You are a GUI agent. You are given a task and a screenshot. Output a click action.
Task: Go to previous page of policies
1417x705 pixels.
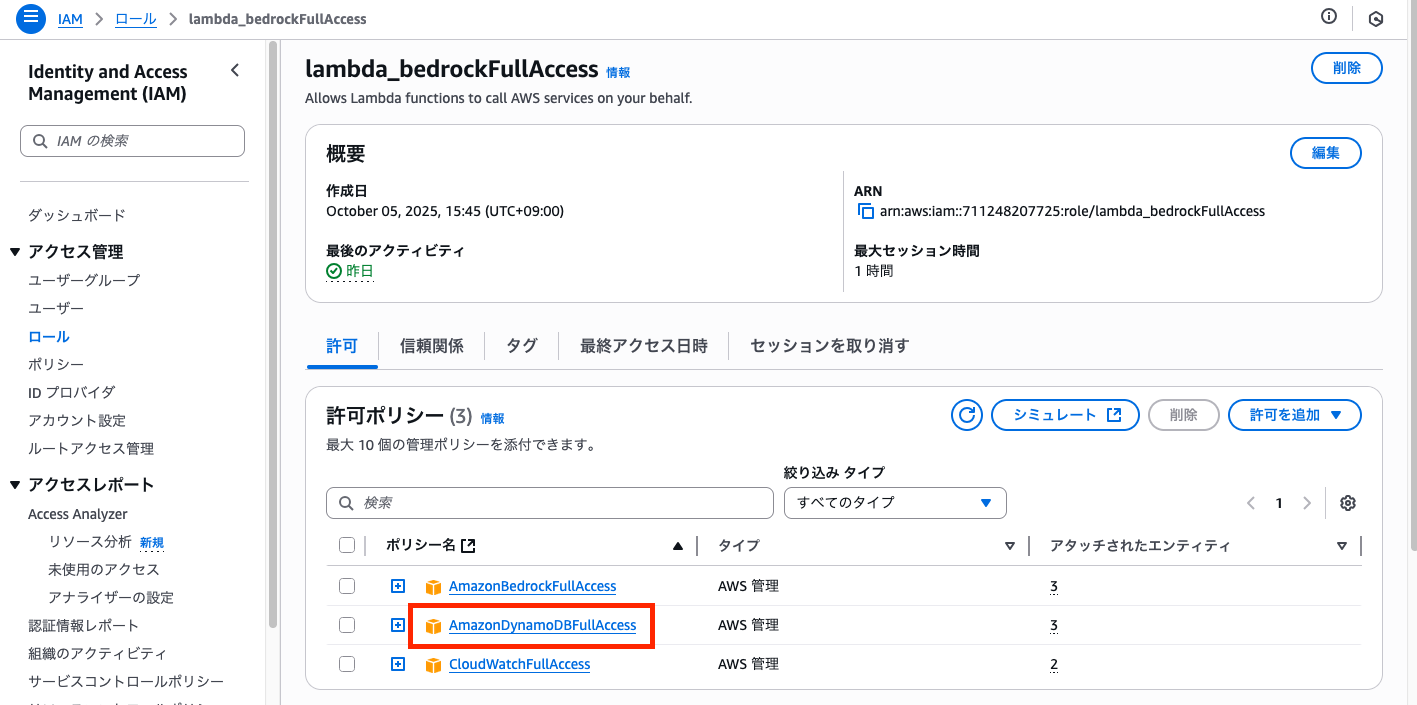(x=1251, y=503)
